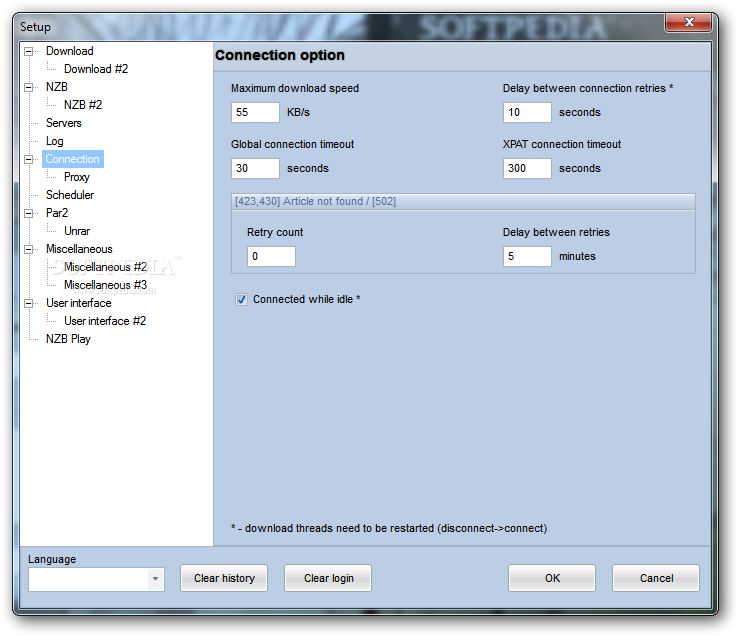Click the Connection option heading

[x=280, y=55]
